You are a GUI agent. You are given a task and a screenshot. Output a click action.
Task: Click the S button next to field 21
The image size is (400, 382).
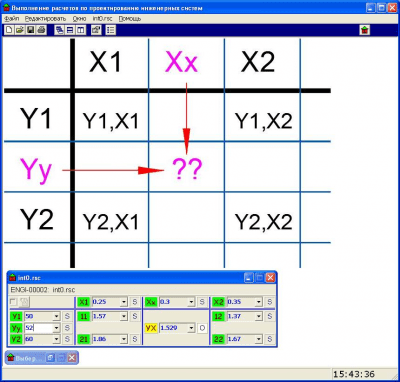135,339
